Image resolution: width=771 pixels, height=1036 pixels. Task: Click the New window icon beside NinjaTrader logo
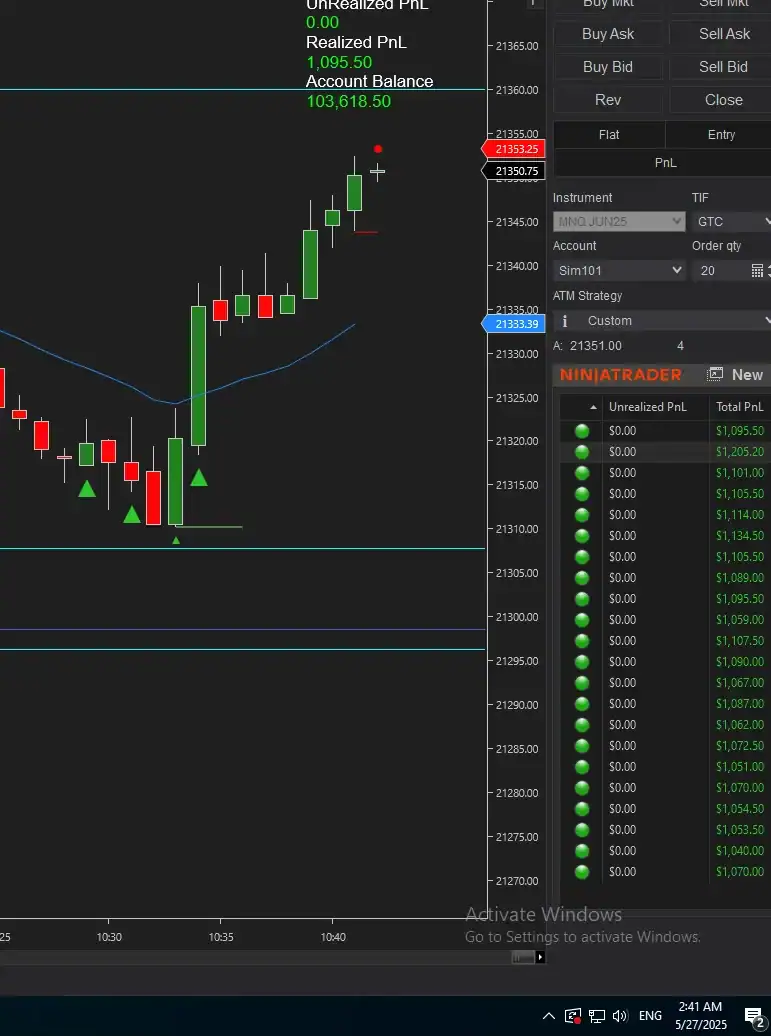point(716,375)
